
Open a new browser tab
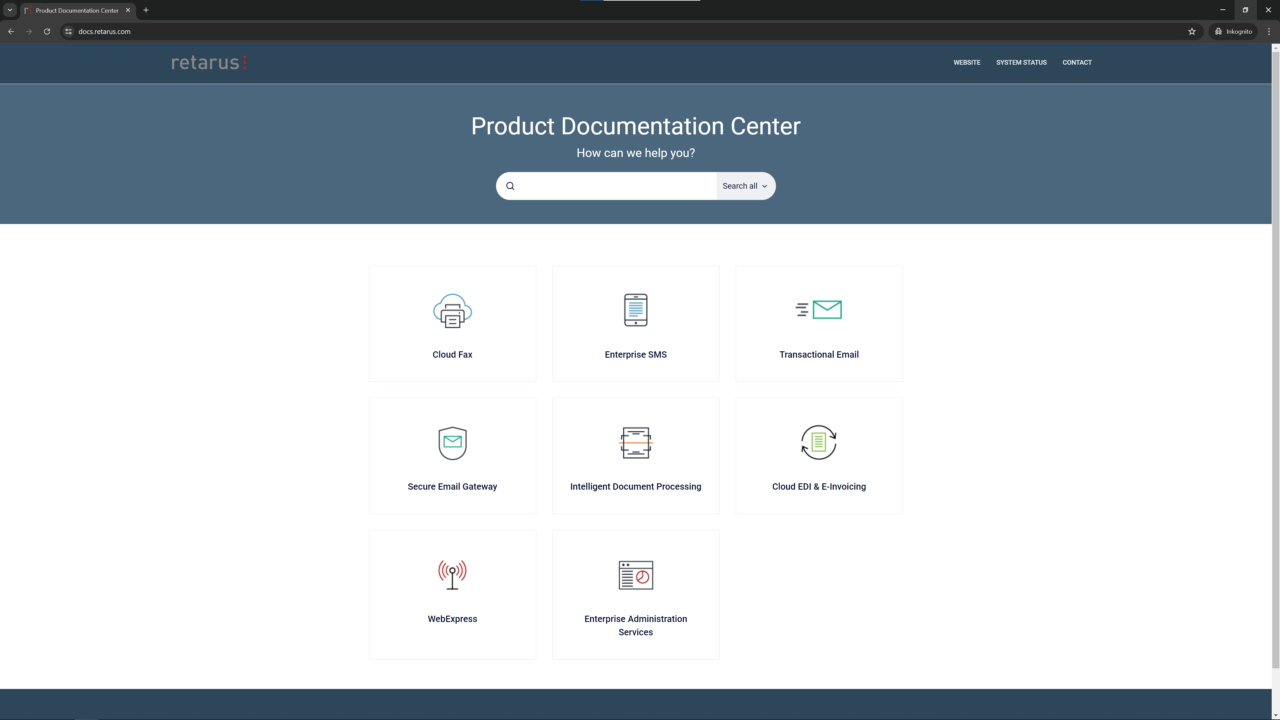(146, 10)
